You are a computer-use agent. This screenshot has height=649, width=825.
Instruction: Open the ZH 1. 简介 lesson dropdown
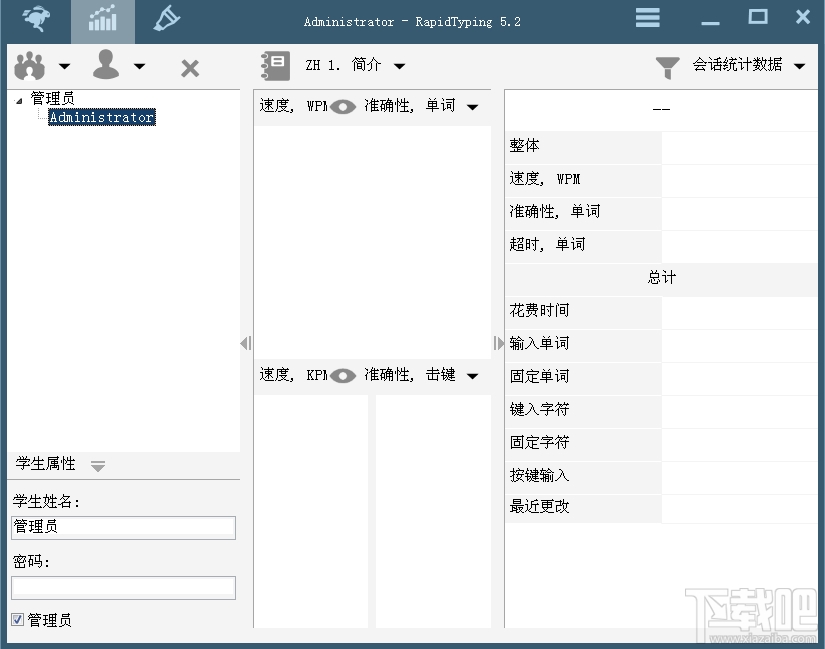399,65
